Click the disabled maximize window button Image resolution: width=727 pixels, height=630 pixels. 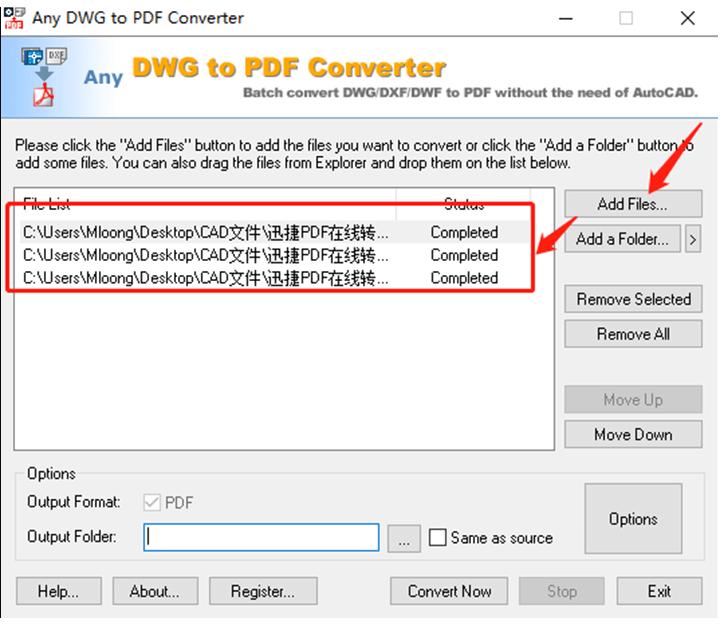click(x=626, y=19)
